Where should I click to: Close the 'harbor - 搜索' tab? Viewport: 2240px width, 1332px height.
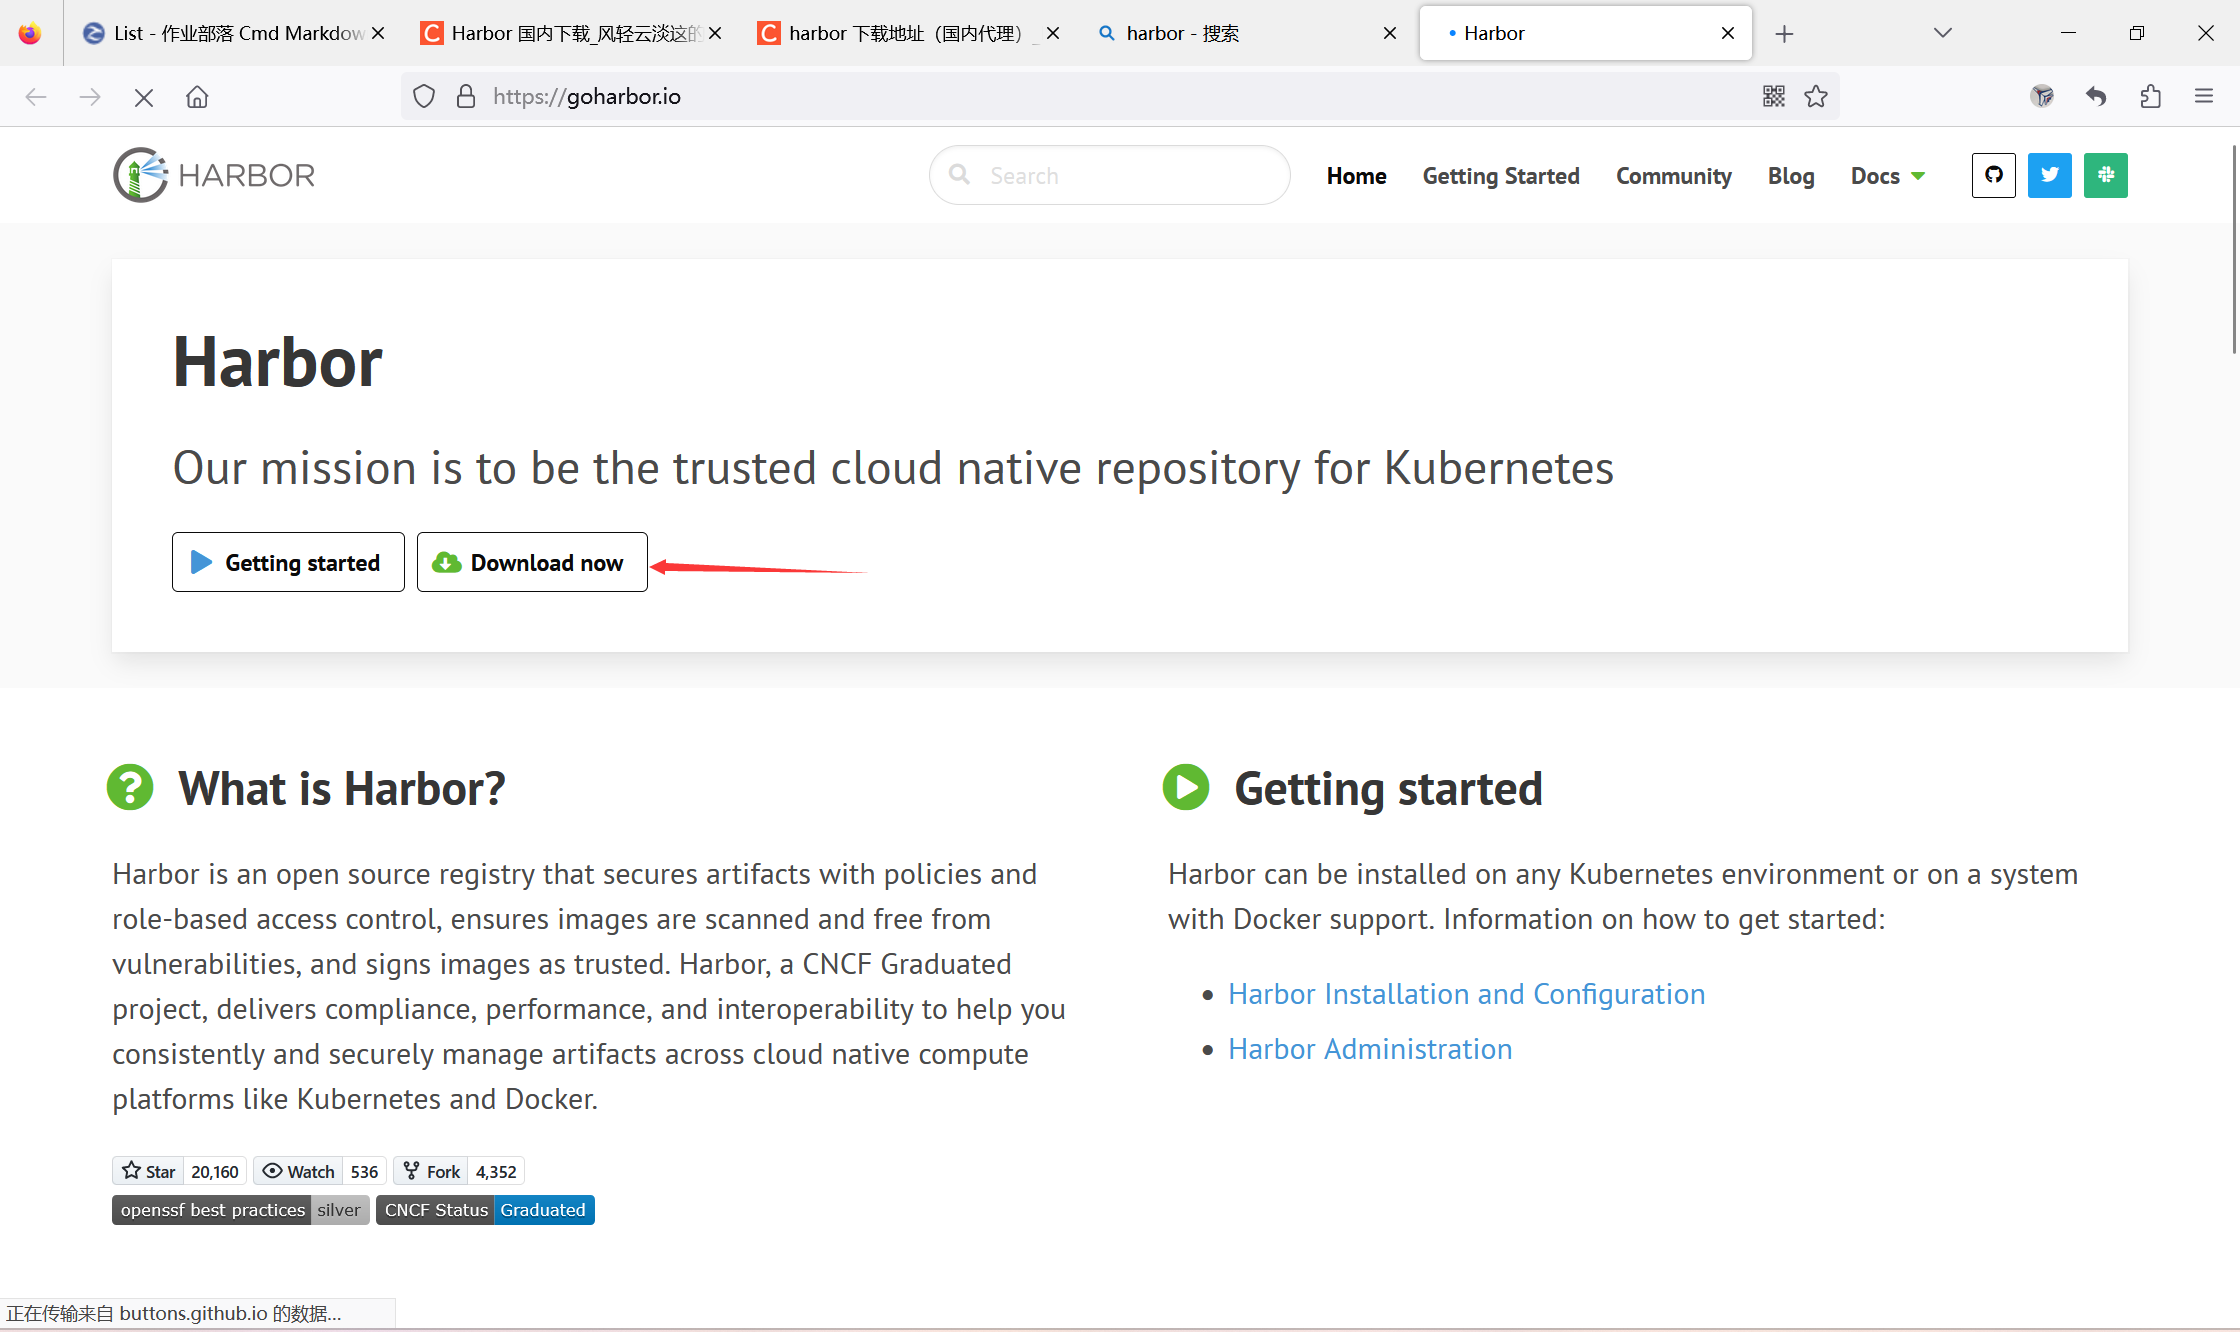click(x=1390, y=33)
